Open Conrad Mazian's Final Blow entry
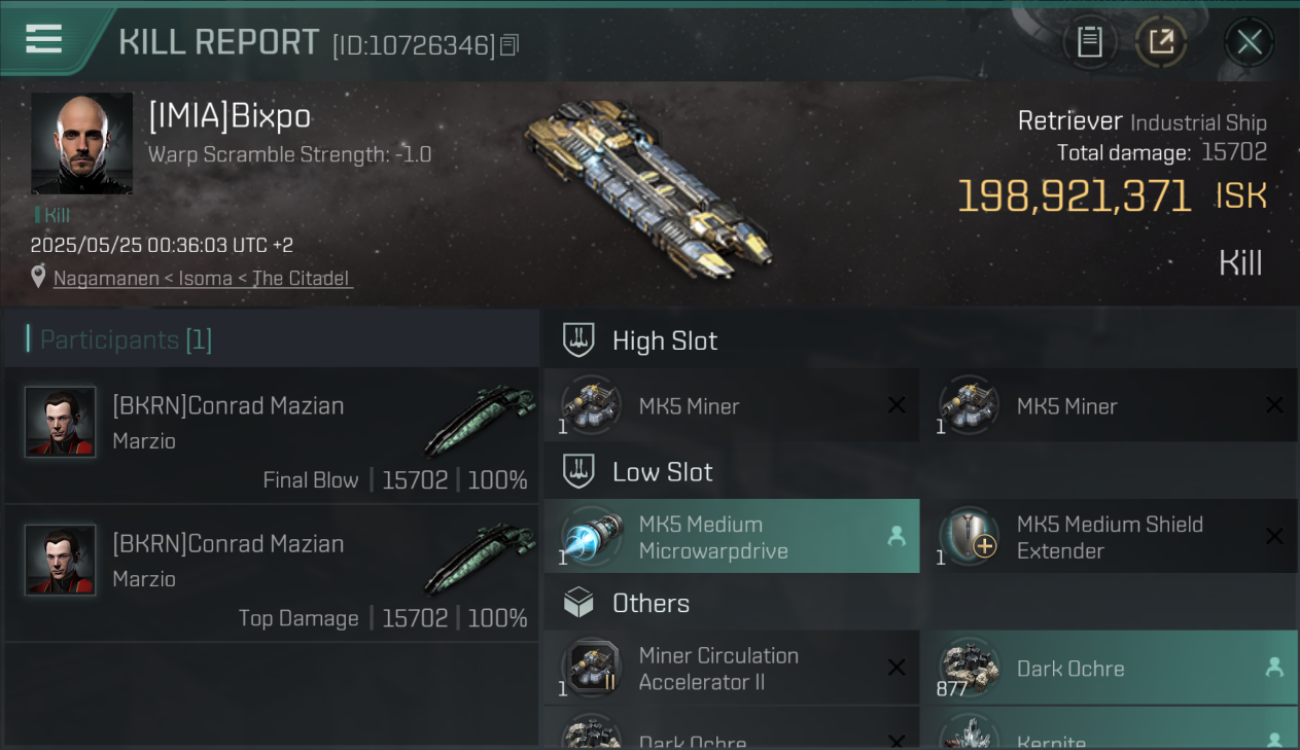 click(271, 435)
